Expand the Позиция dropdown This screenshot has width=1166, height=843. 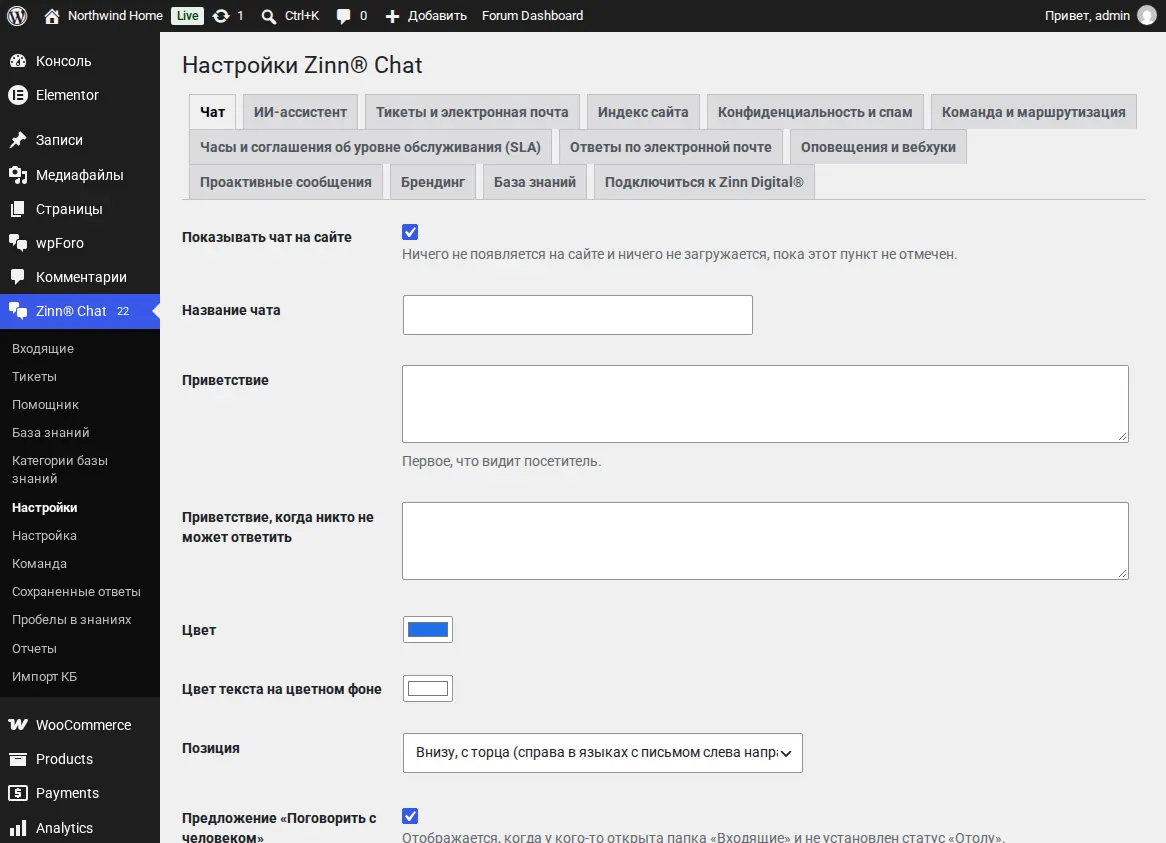[602, 753]
